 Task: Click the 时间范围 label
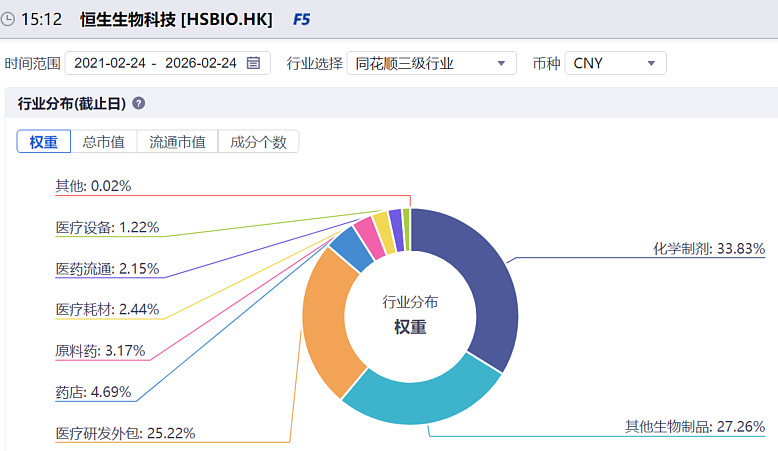tap(32, 63)
